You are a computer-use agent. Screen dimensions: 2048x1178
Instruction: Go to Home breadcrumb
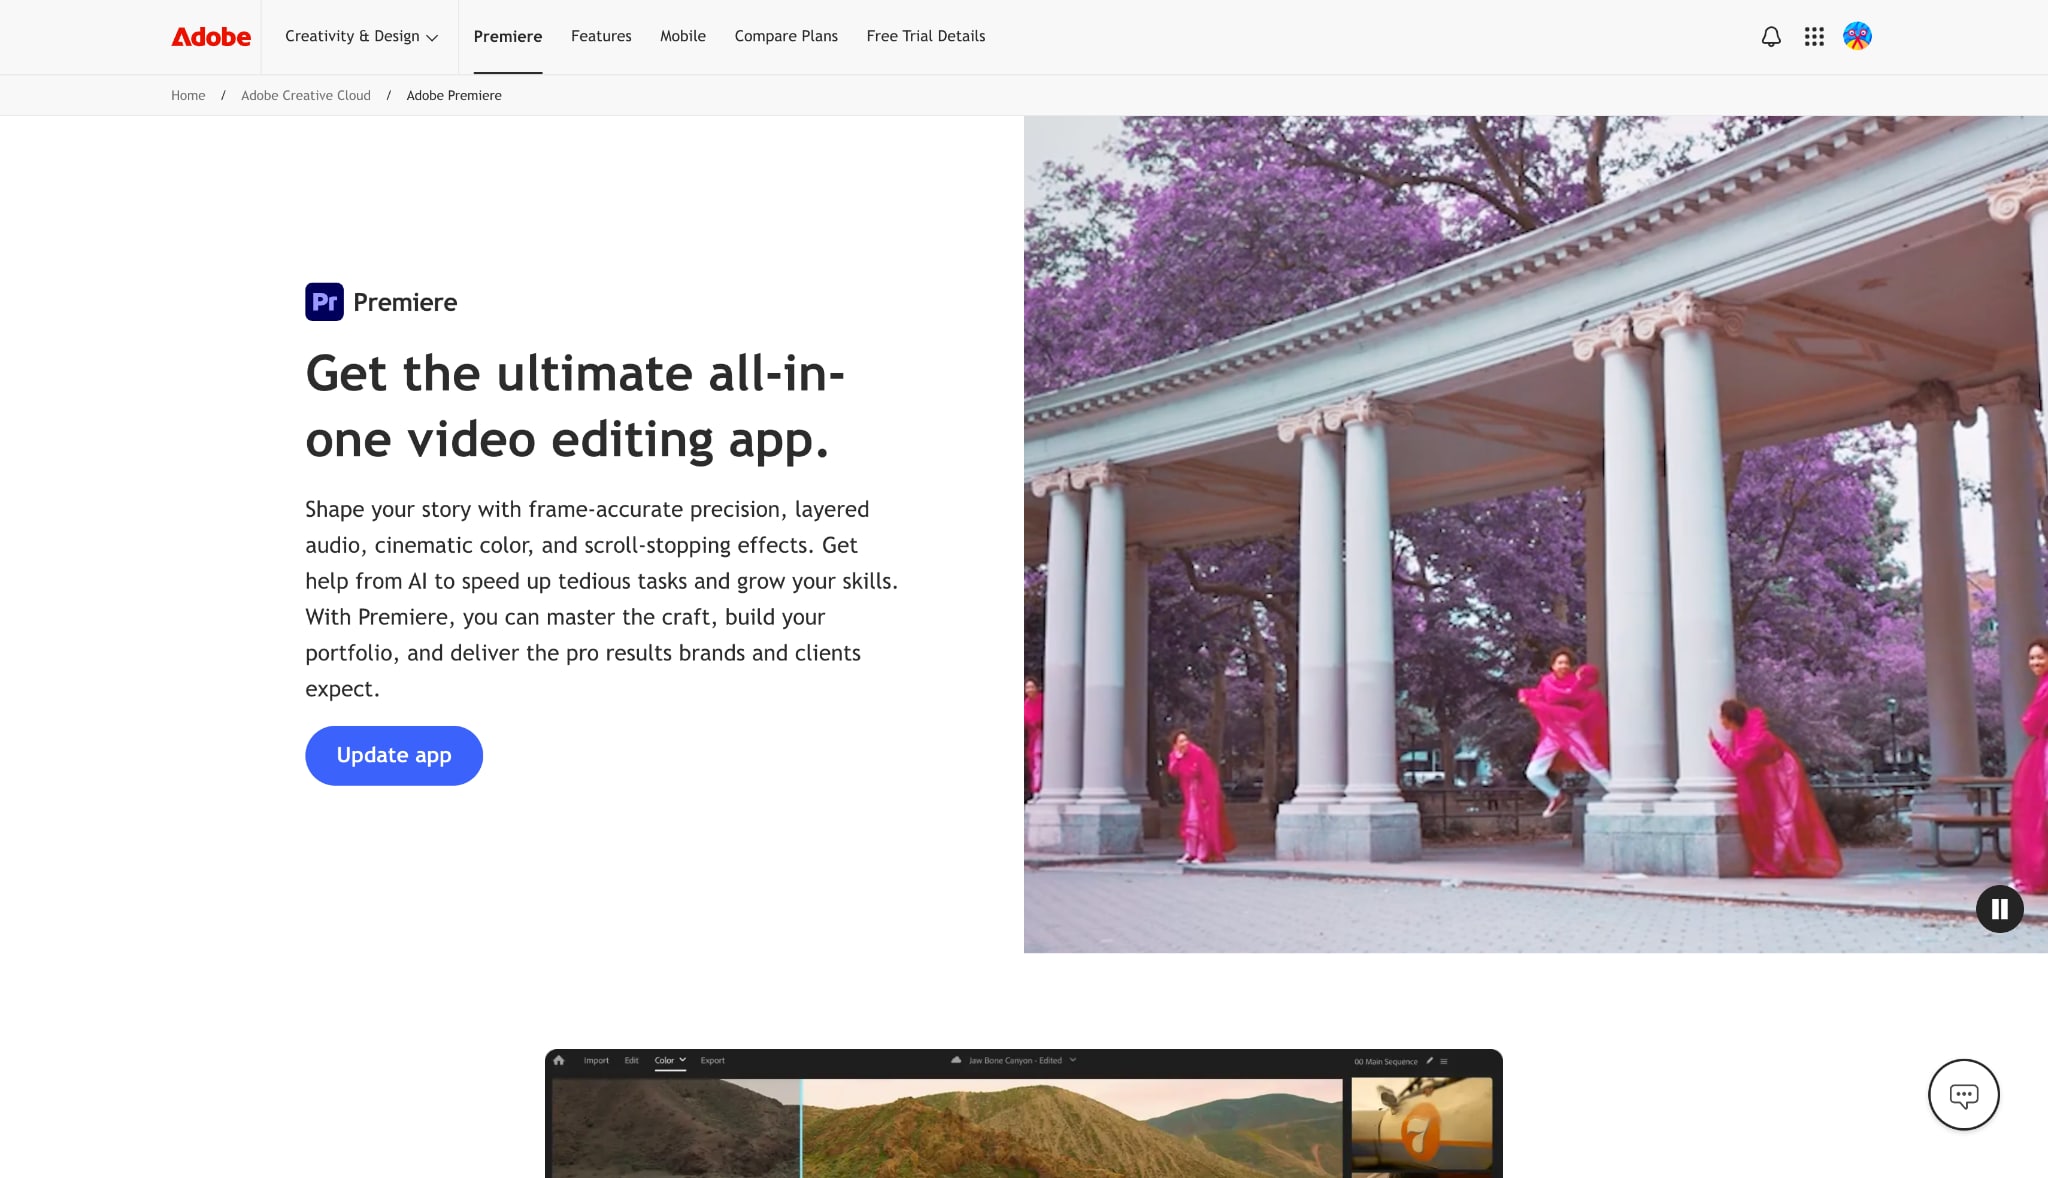(188, 96)
